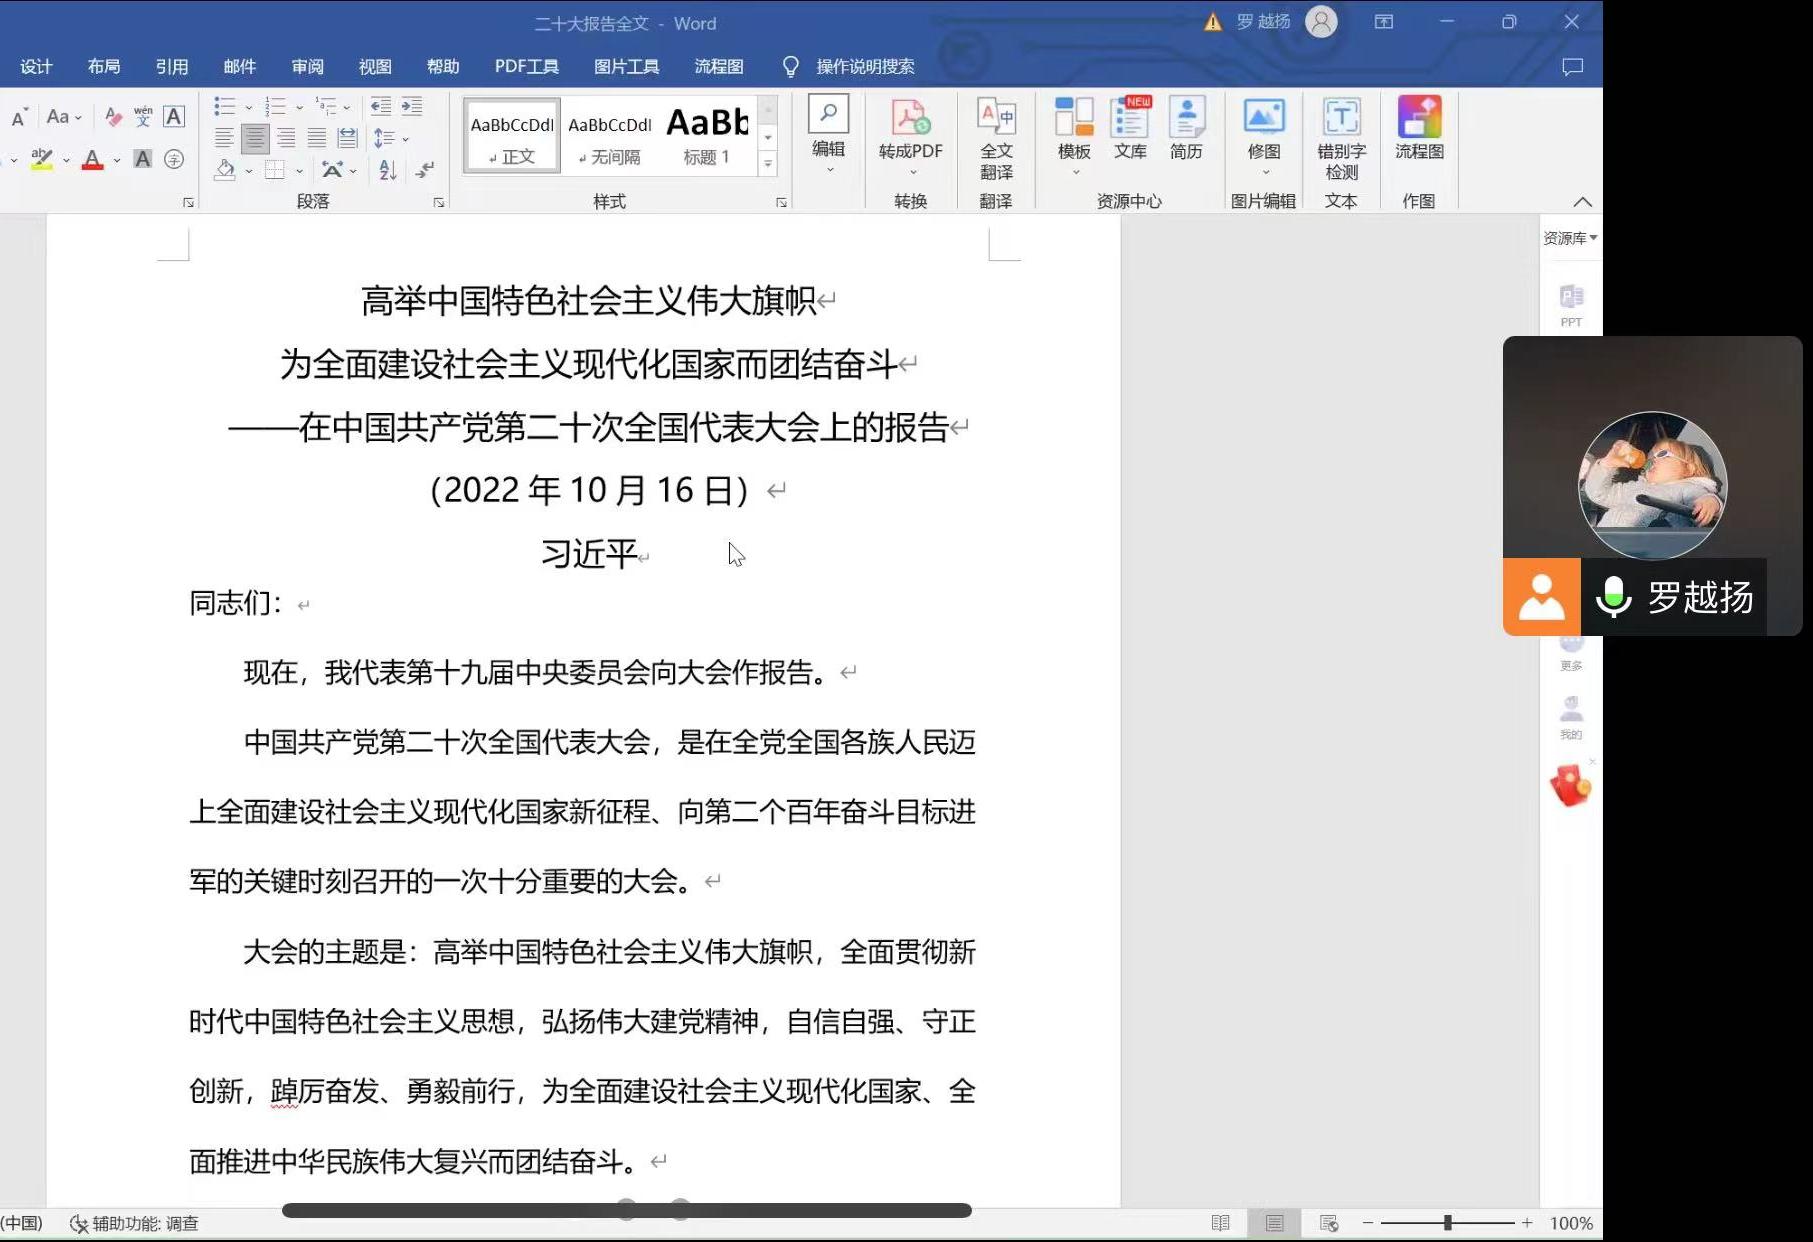Screen dimensions: 1813x1242
Task: Click the 操作说明搜索 search box
Action: pyautogui.click(x=864, y=66)
